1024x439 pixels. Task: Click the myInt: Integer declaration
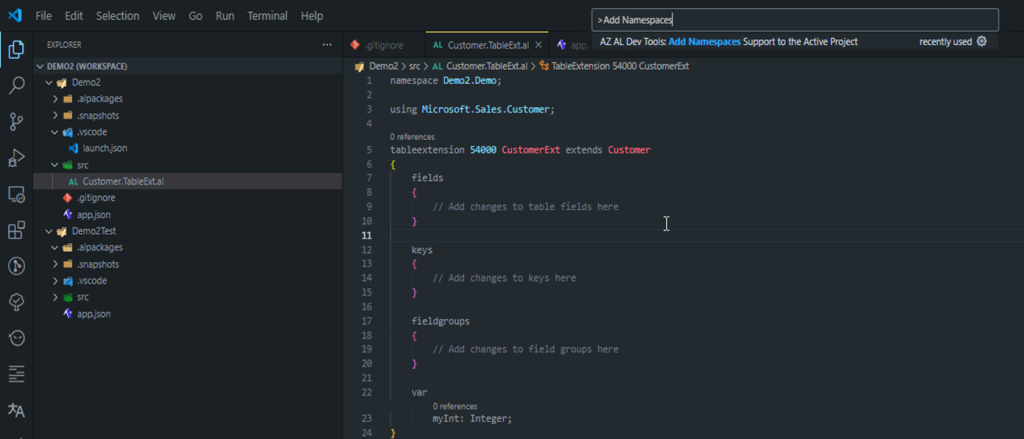pos(473,419)
